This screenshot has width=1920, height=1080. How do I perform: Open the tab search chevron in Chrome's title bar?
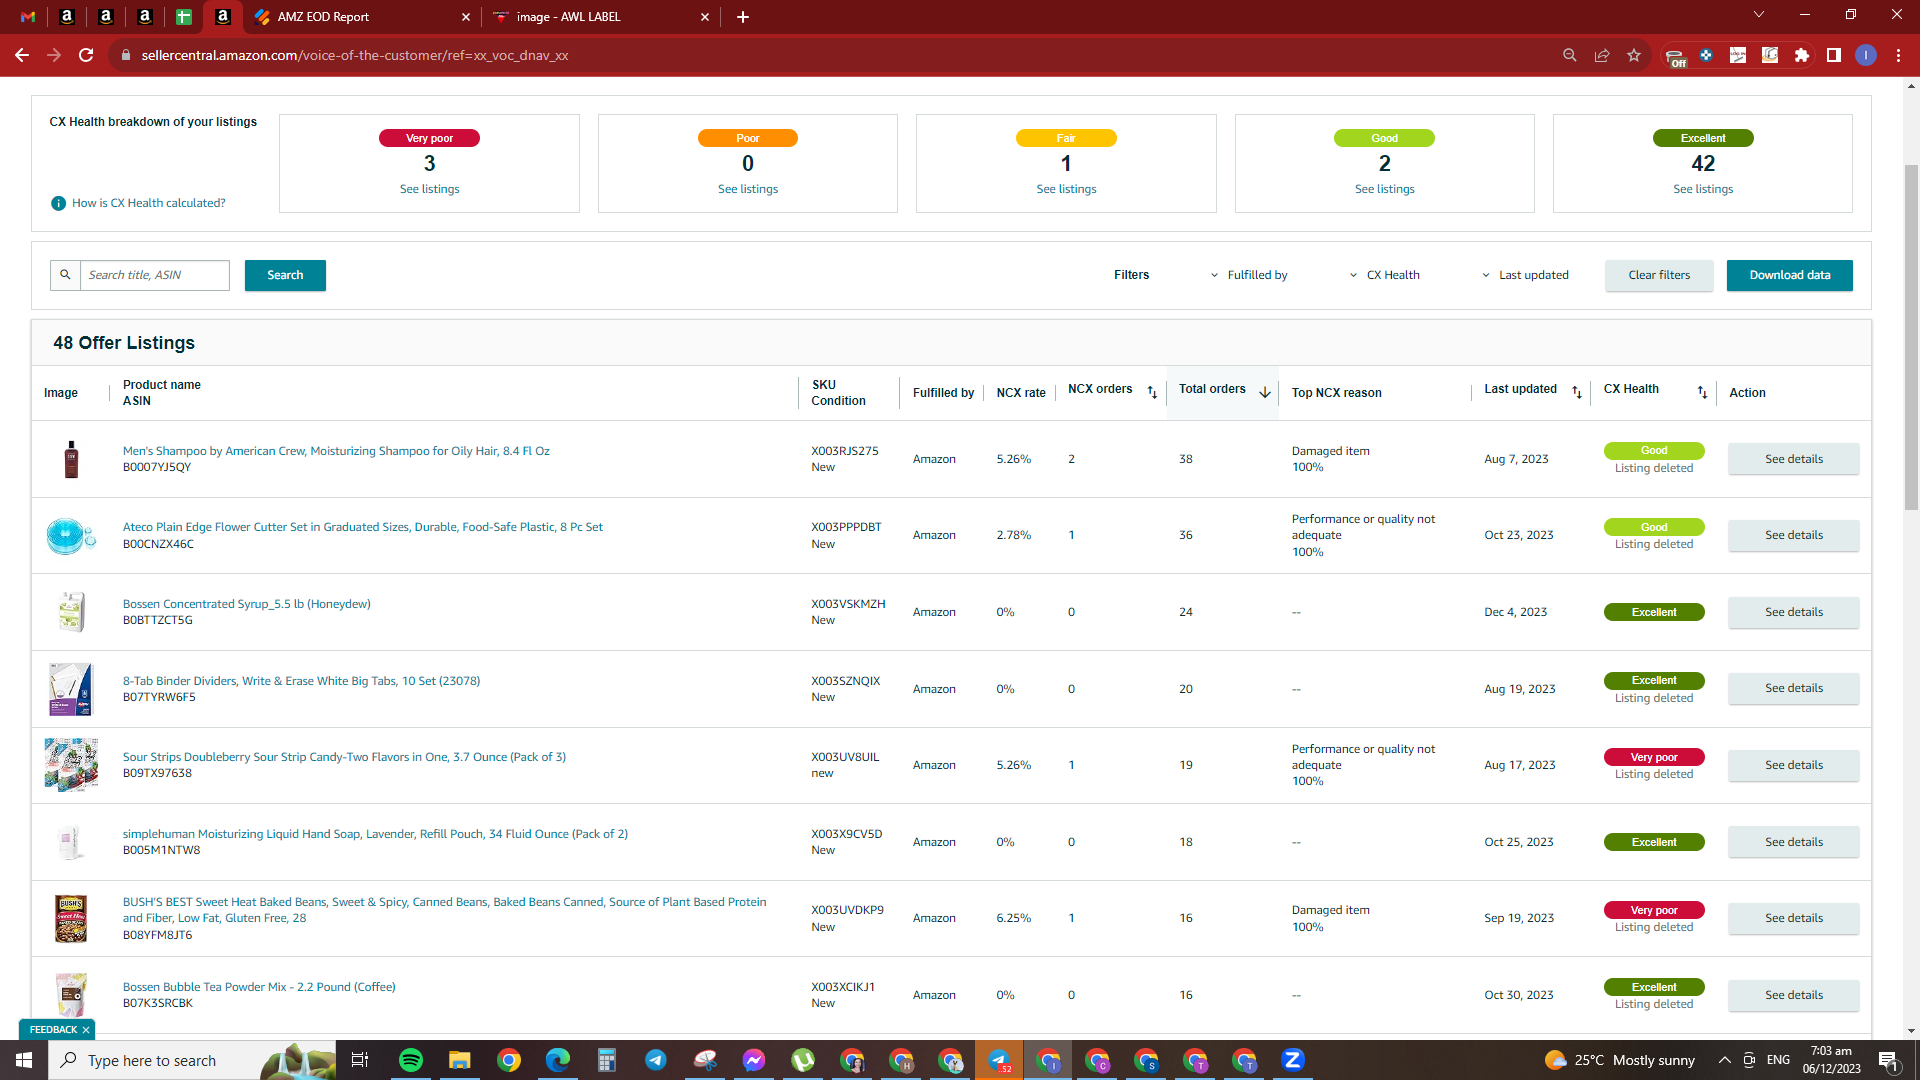[x=1759, y=15]
